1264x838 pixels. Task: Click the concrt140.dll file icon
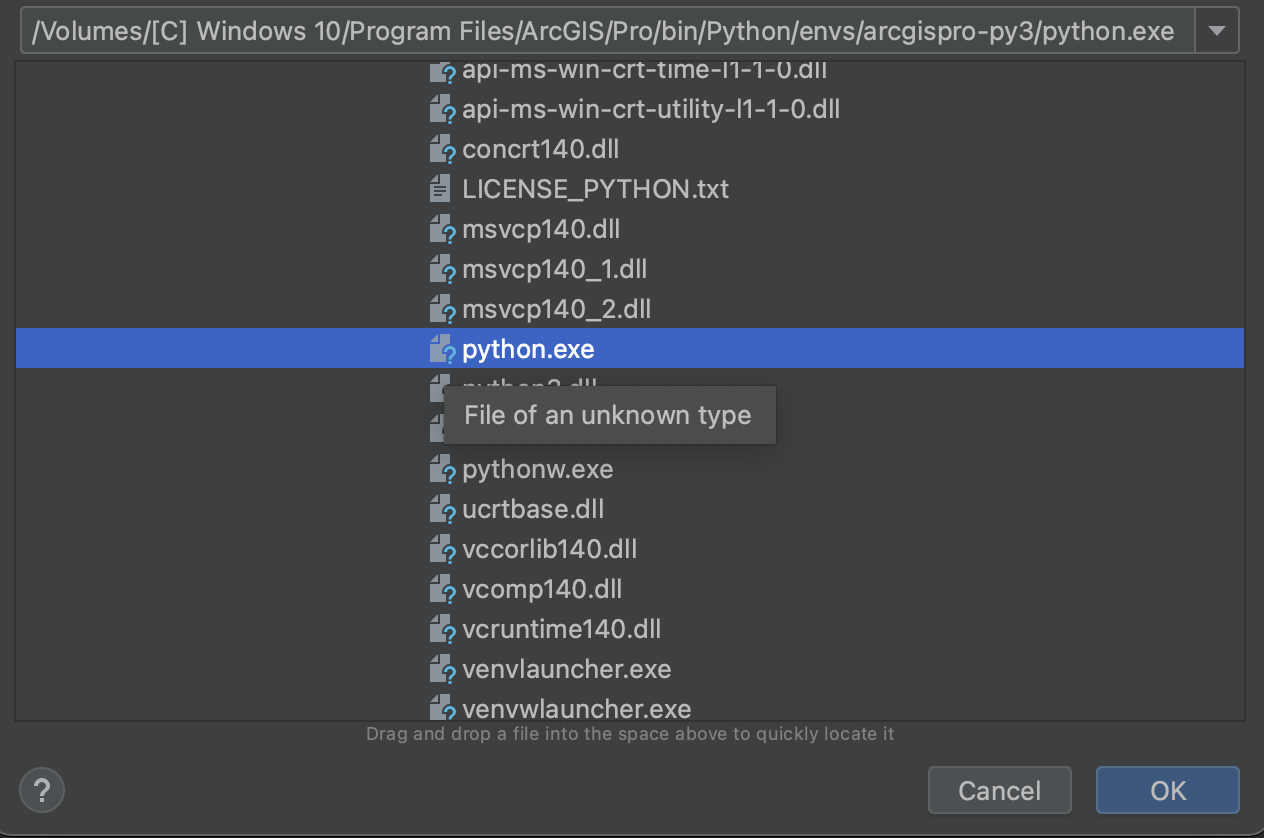click(442, 150)
